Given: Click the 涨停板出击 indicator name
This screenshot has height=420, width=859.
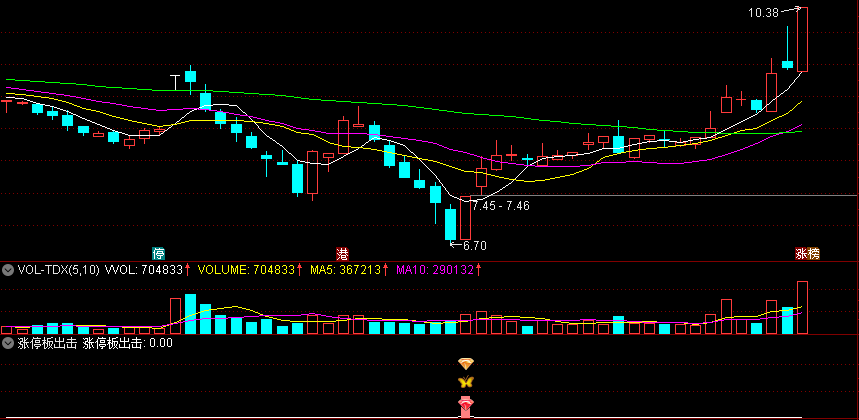Looking at the screenshot, I should [x=47, y=343].
